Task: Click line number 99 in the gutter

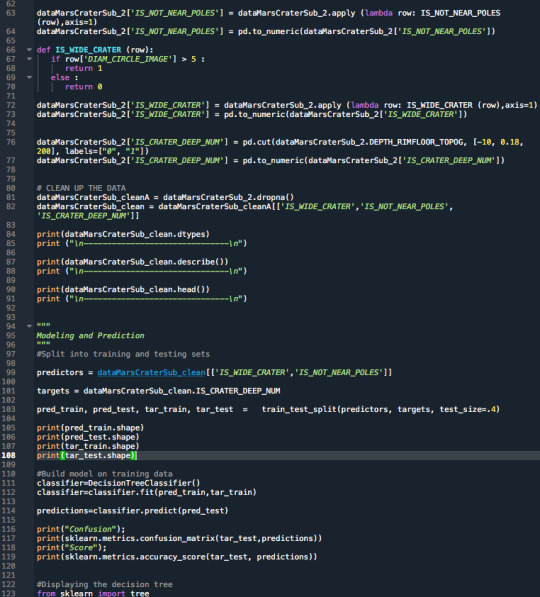Action: [11, 372]
